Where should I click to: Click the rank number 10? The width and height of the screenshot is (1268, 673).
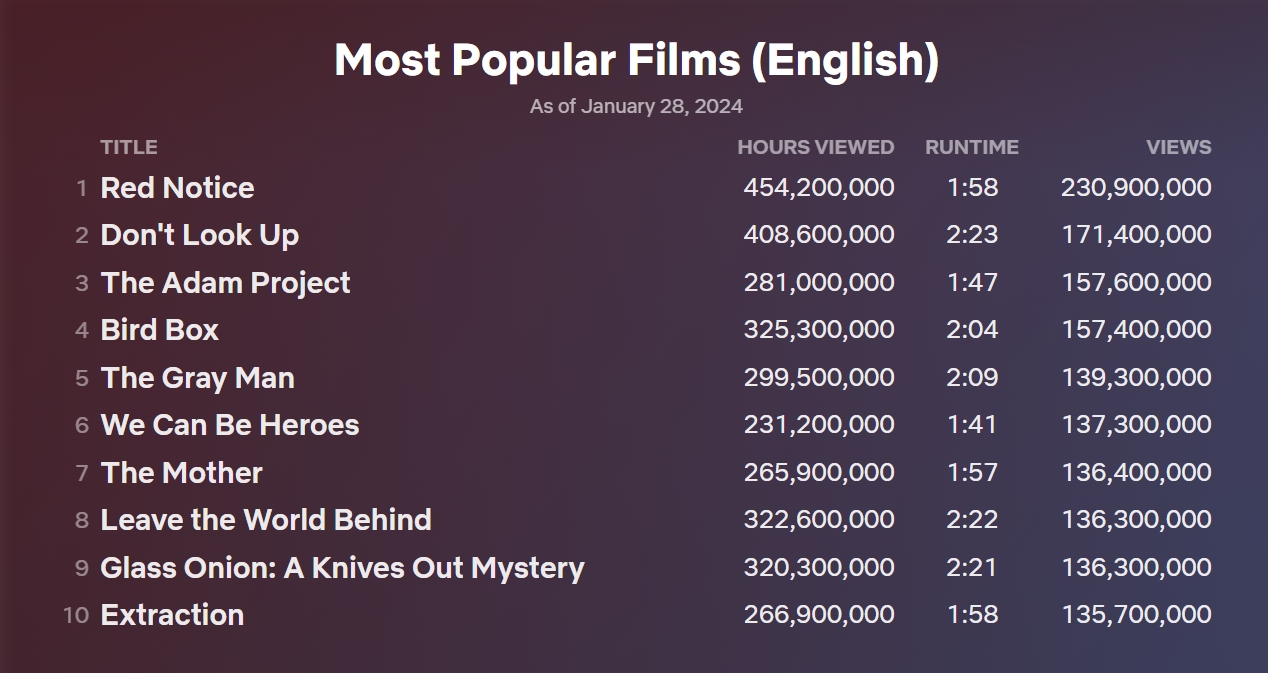click(76, 615)
